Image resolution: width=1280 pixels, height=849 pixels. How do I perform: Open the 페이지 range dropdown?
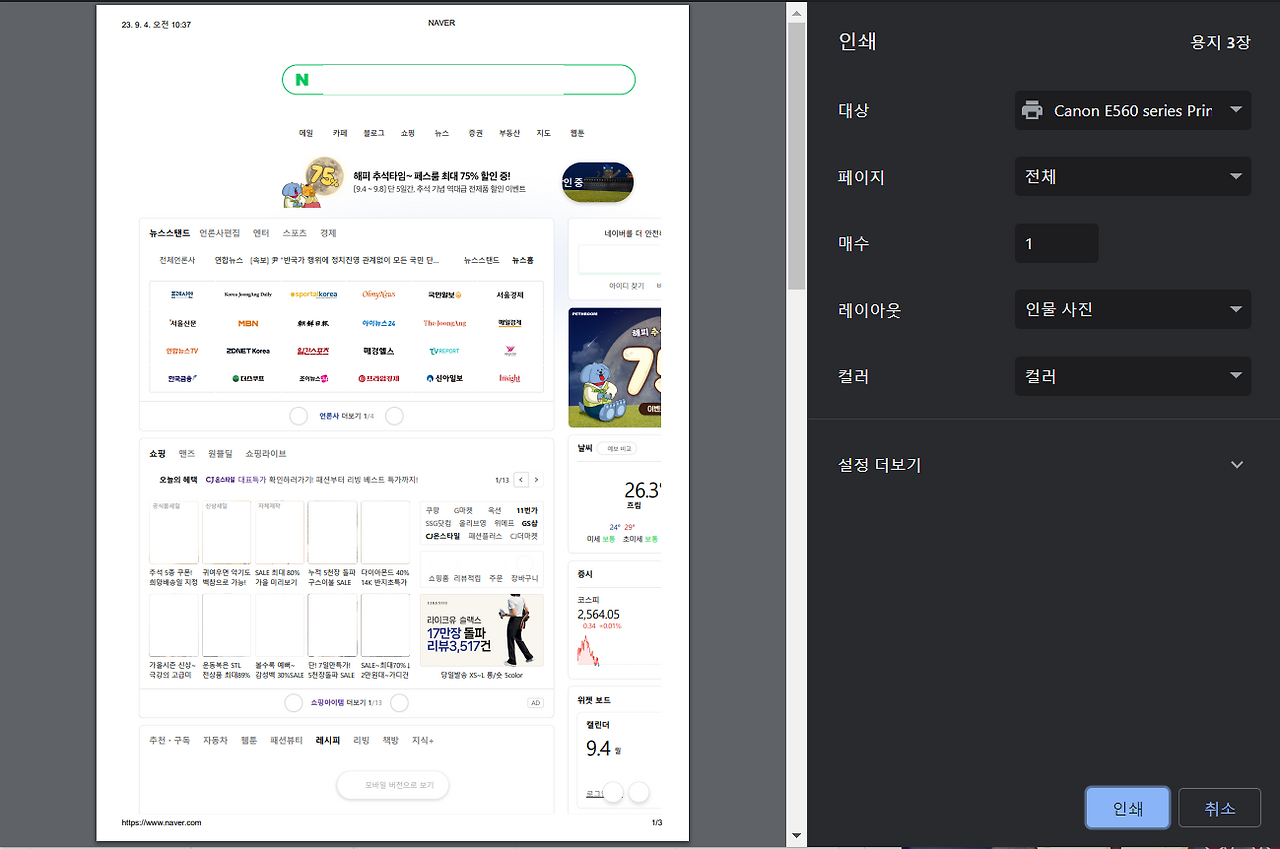click(1132, 176)
